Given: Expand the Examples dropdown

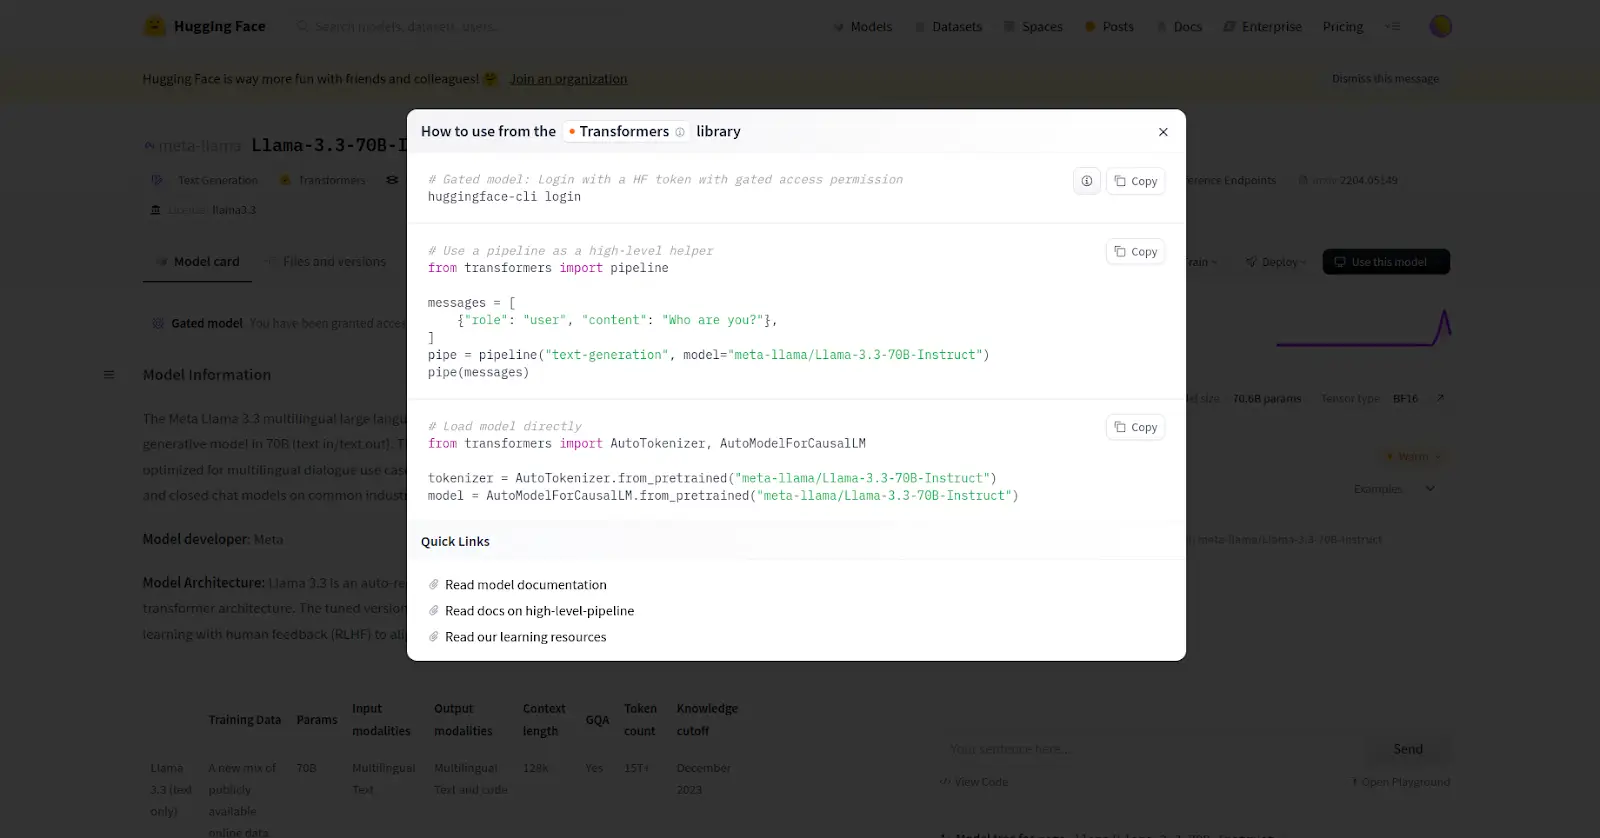Looking at the screenshot, I should 1394,489.
